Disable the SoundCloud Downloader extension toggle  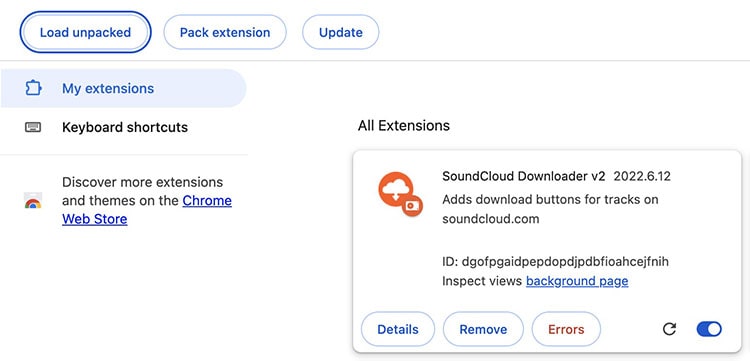pos(709,329)
